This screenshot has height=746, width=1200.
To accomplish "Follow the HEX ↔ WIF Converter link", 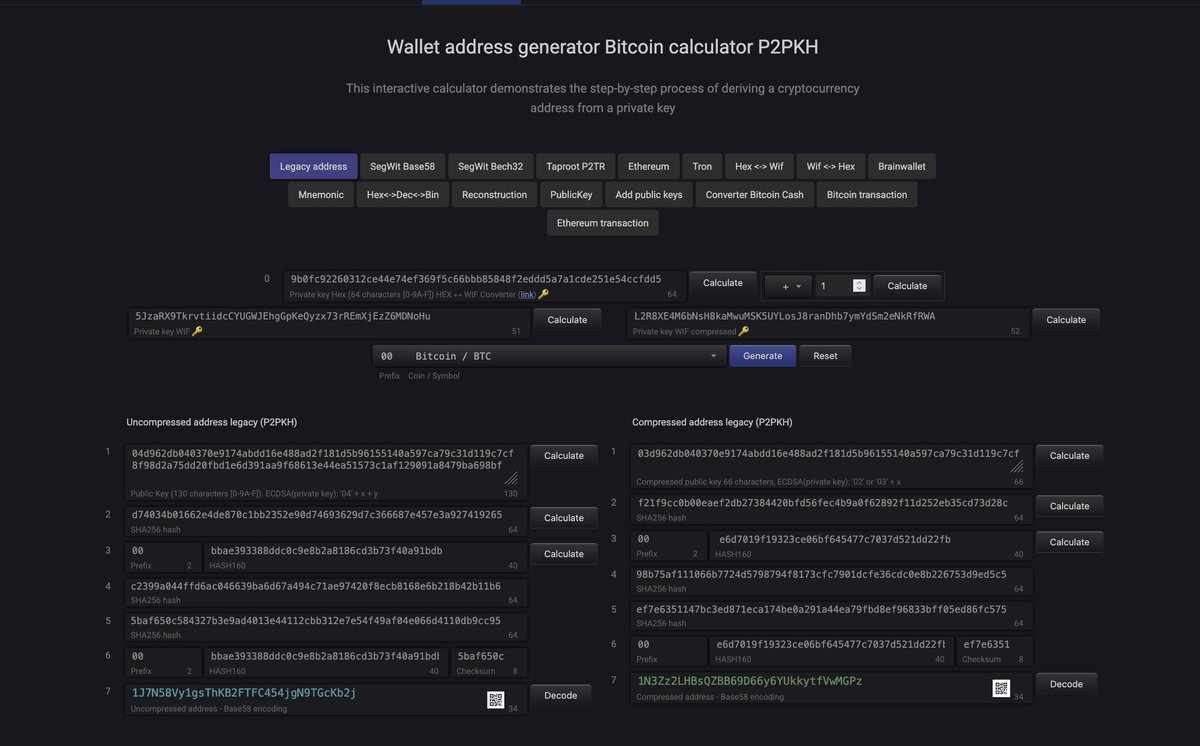I will pyautogui.click(x=527, y=295).
